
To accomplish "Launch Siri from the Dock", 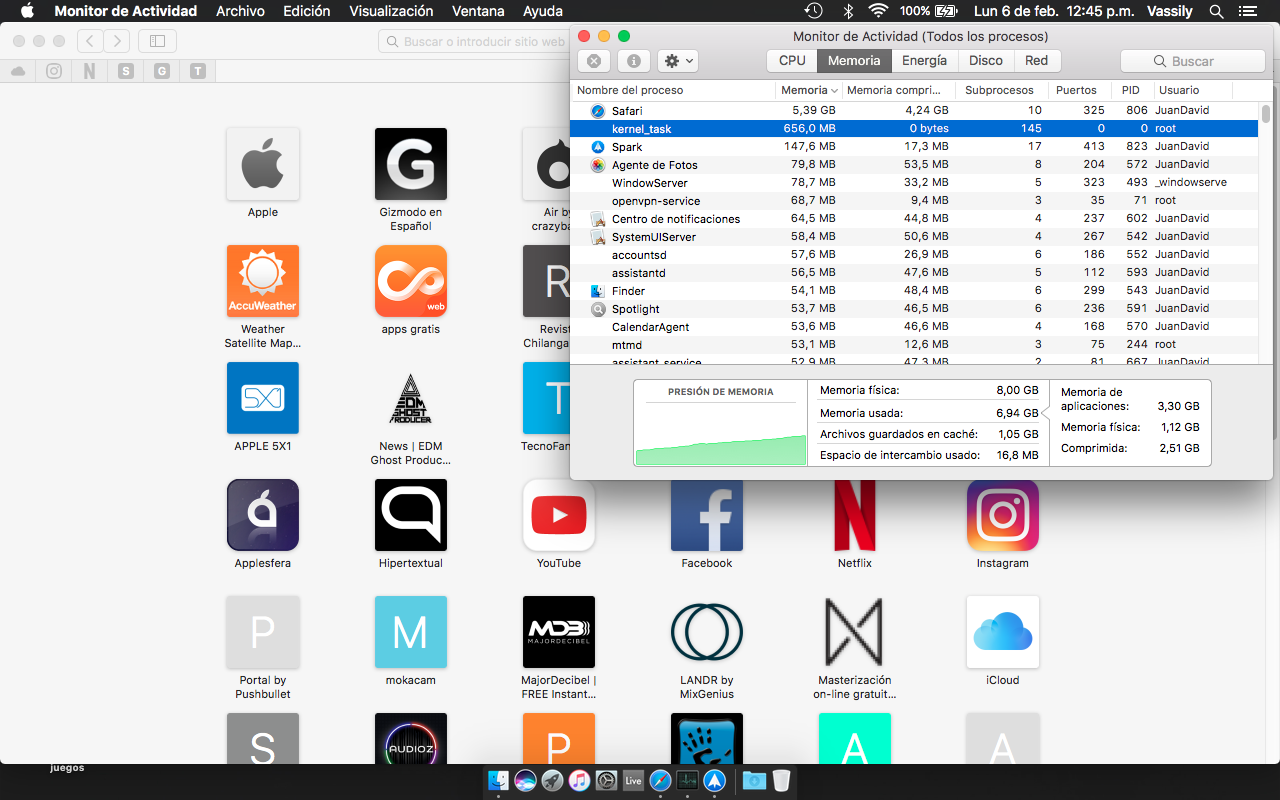I will tap(525, 780).
